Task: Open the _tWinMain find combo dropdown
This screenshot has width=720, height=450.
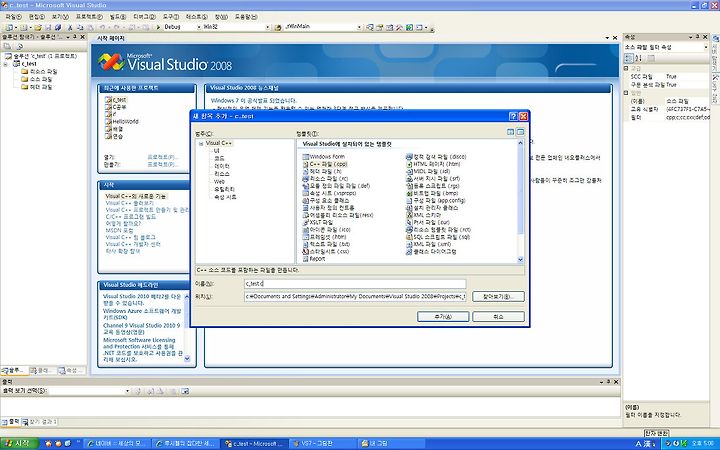Action: (x=359, y=28)
